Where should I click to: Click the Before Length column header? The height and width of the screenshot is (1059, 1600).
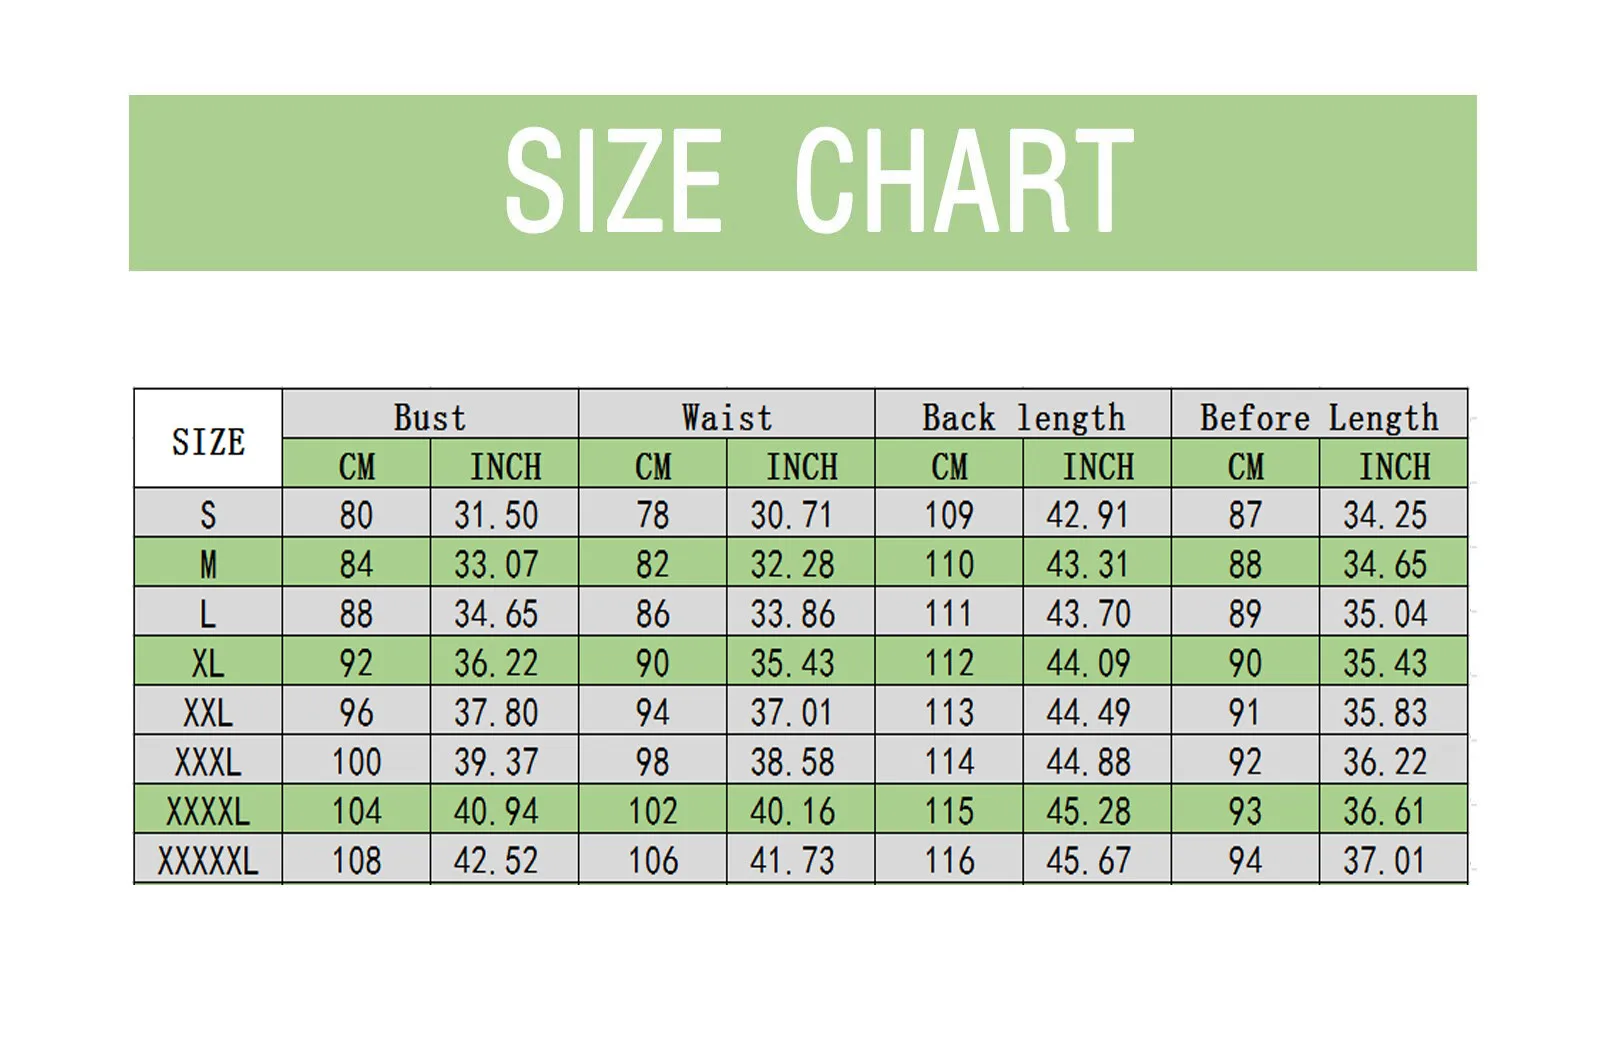pos(1319,416)
